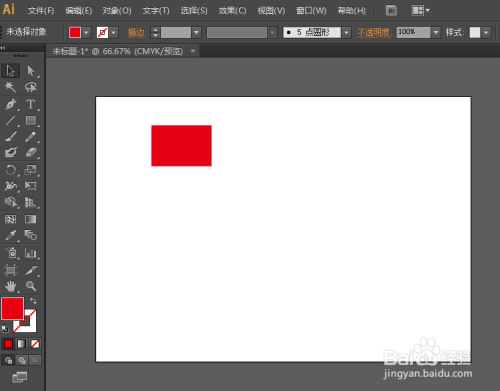
Task: Select the Type tool
Action: [x=31, y=104]
